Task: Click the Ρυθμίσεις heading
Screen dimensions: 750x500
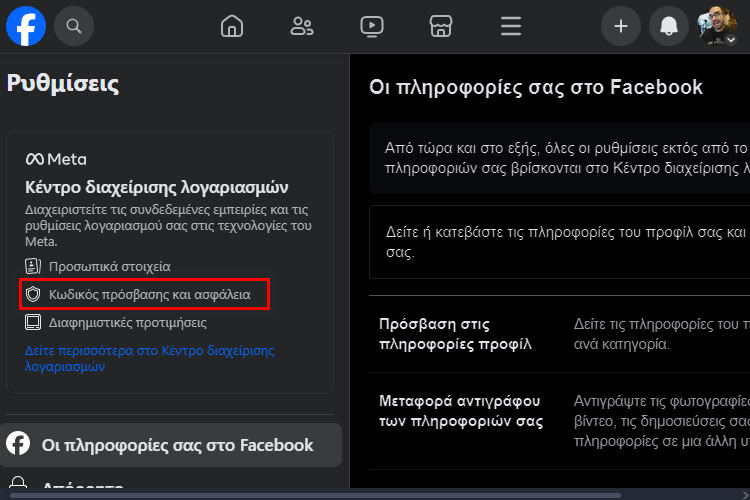Action: tap(63, 84)
